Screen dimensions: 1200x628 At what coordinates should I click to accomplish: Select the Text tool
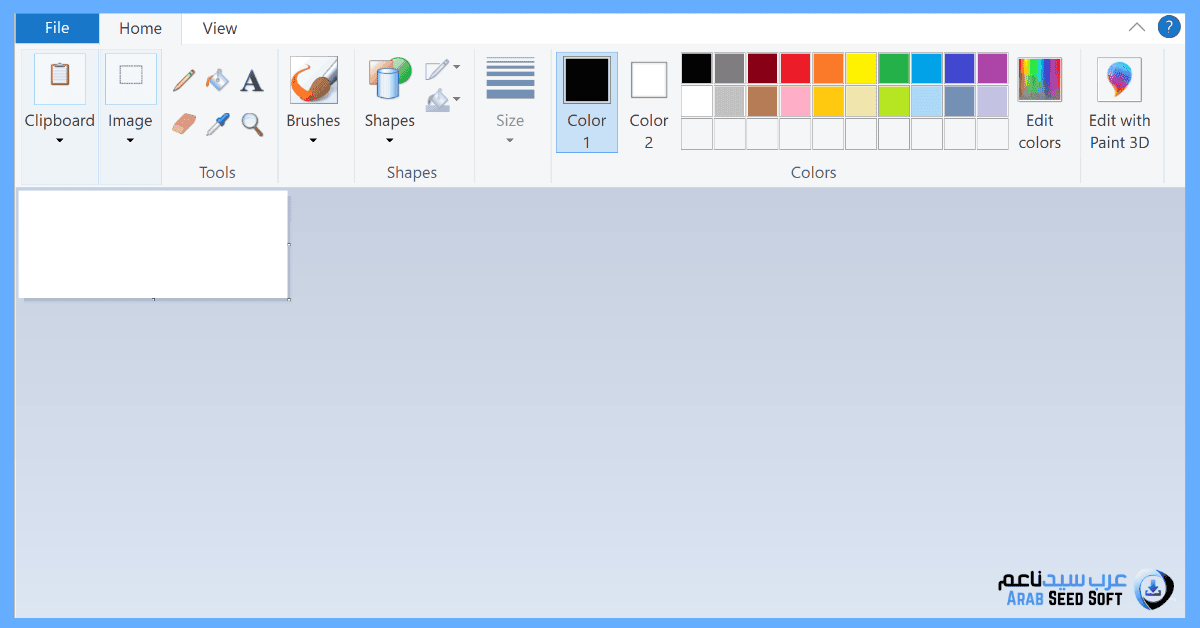[x=252, y=80]
